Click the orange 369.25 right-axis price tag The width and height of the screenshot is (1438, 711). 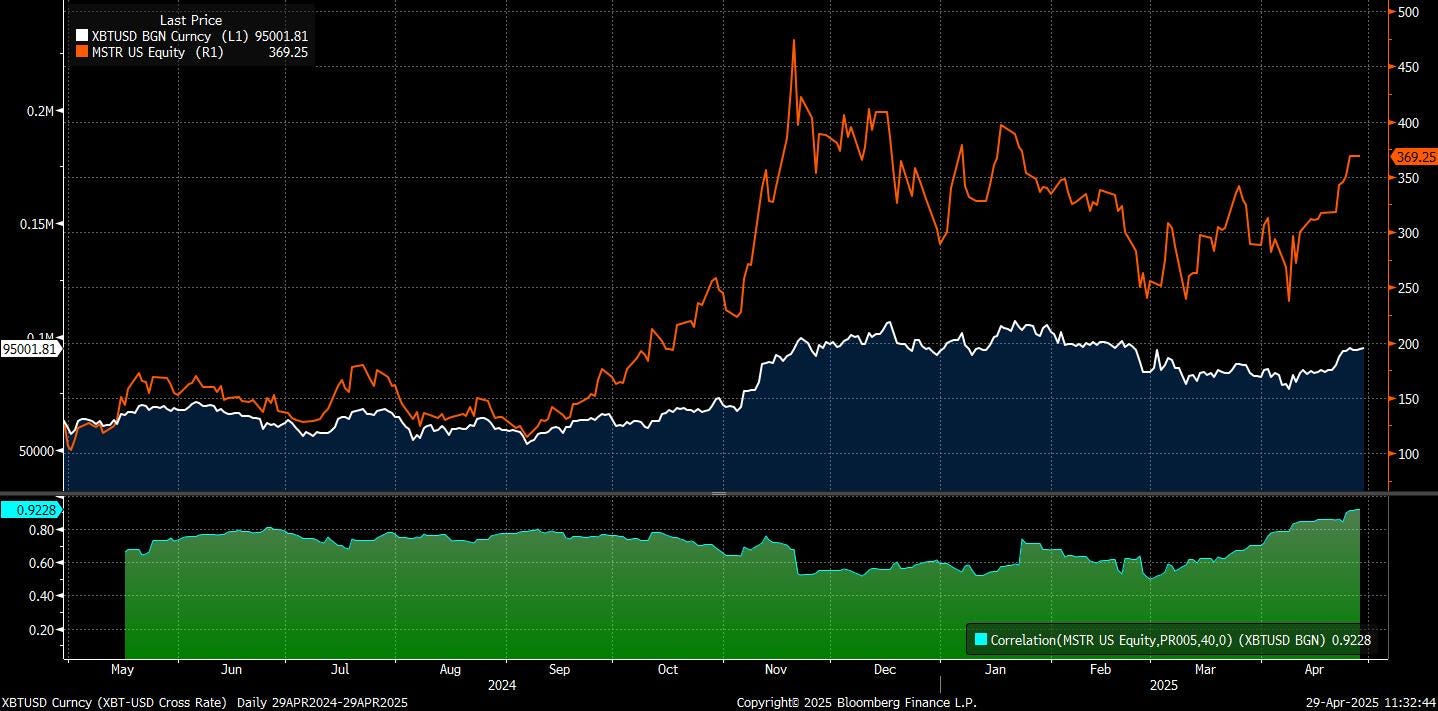pos(1415,157)
